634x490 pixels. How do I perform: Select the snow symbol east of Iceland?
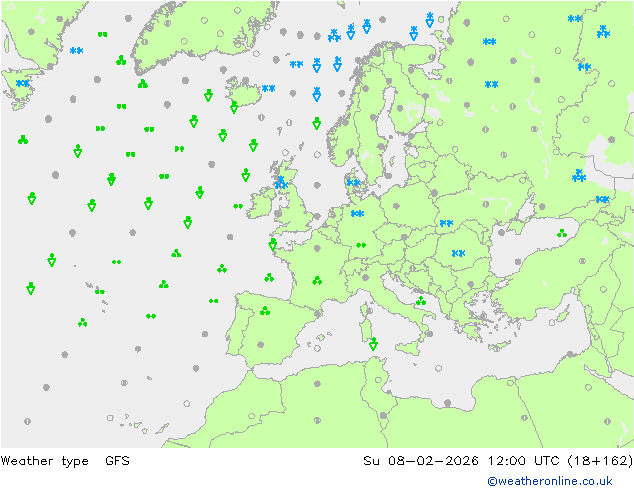268,88
